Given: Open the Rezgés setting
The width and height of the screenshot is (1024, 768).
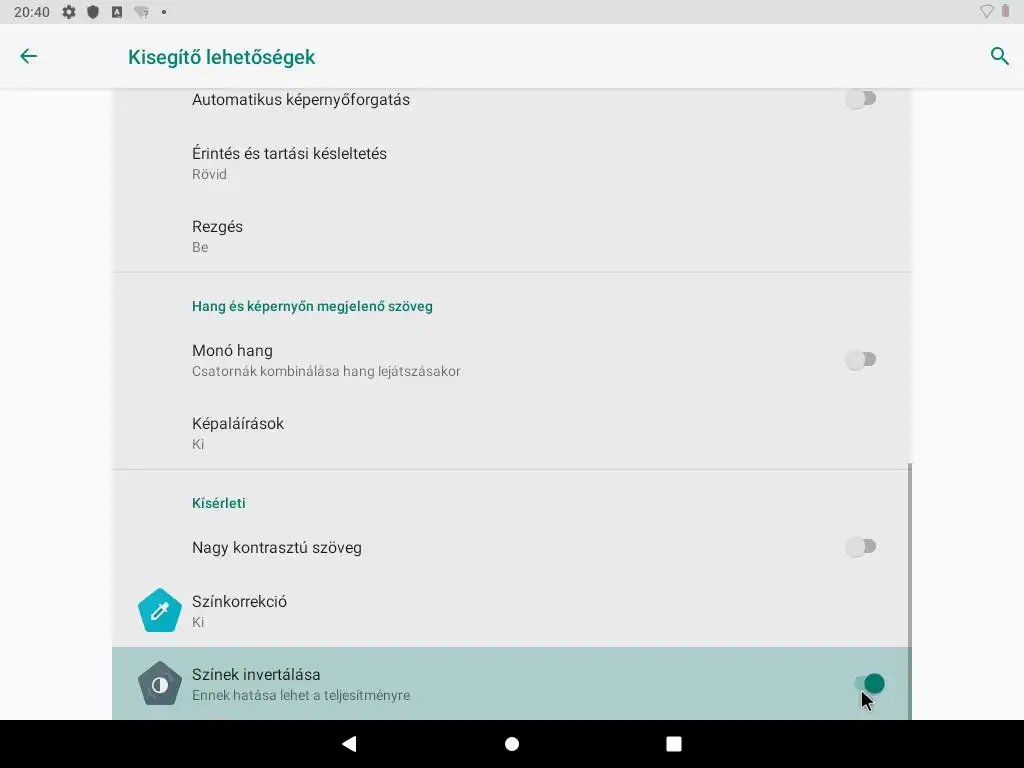Looking at the screenshot, I should (x=511, y=236).
